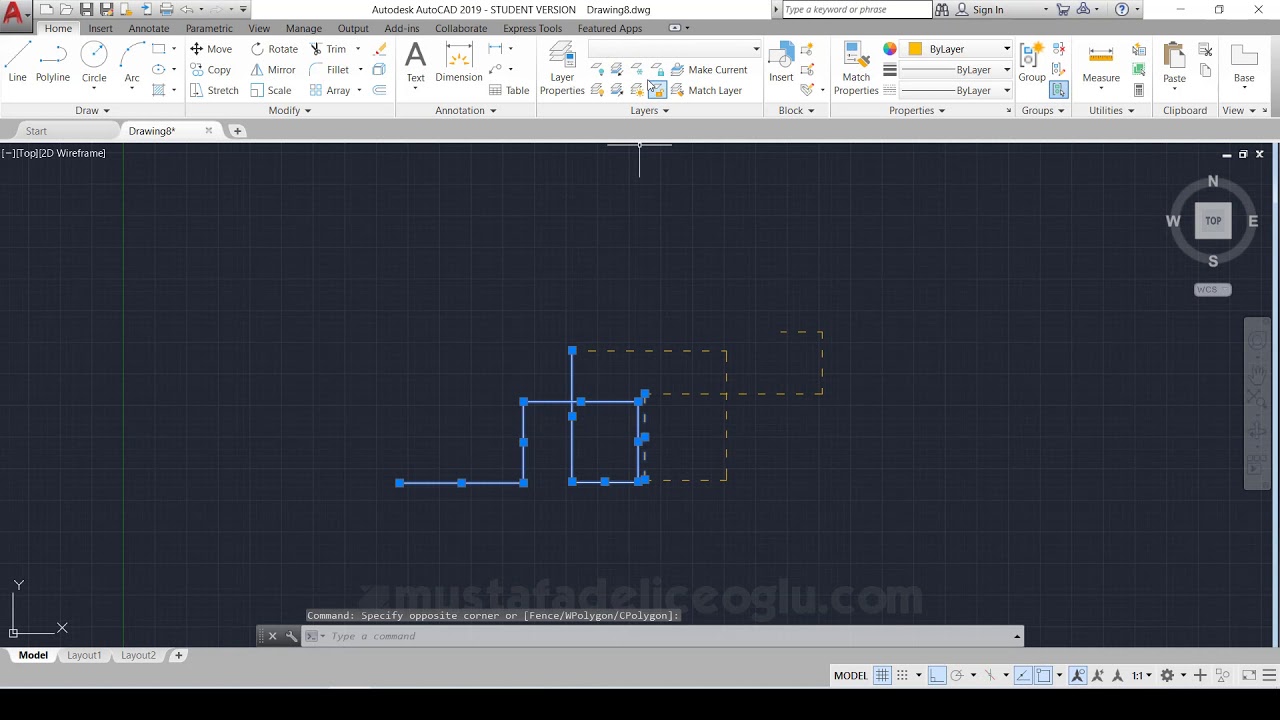Select the Text annotation tool

pyautogui.click(x=415, y=62)
